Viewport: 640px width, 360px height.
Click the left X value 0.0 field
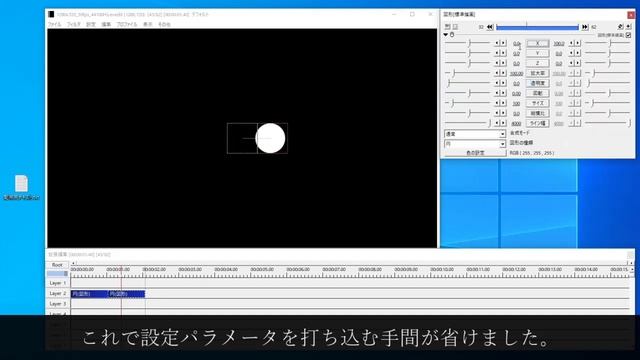(x=517, y=43)
